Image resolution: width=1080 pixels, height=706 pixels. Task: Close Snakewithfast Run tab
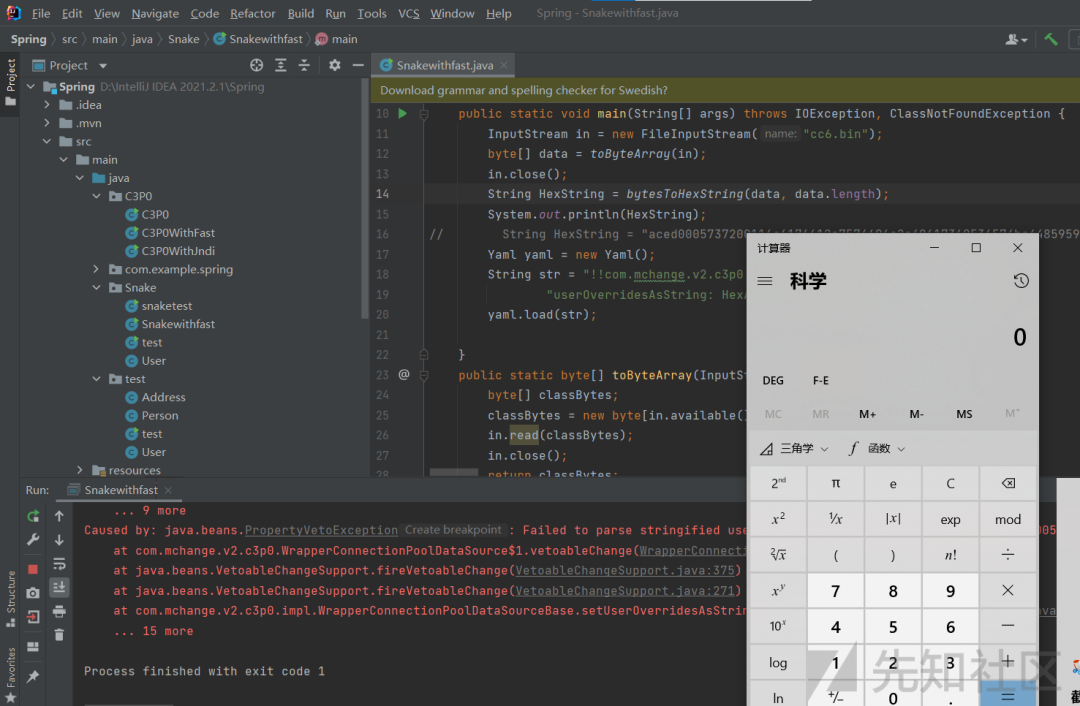(168, 490)
